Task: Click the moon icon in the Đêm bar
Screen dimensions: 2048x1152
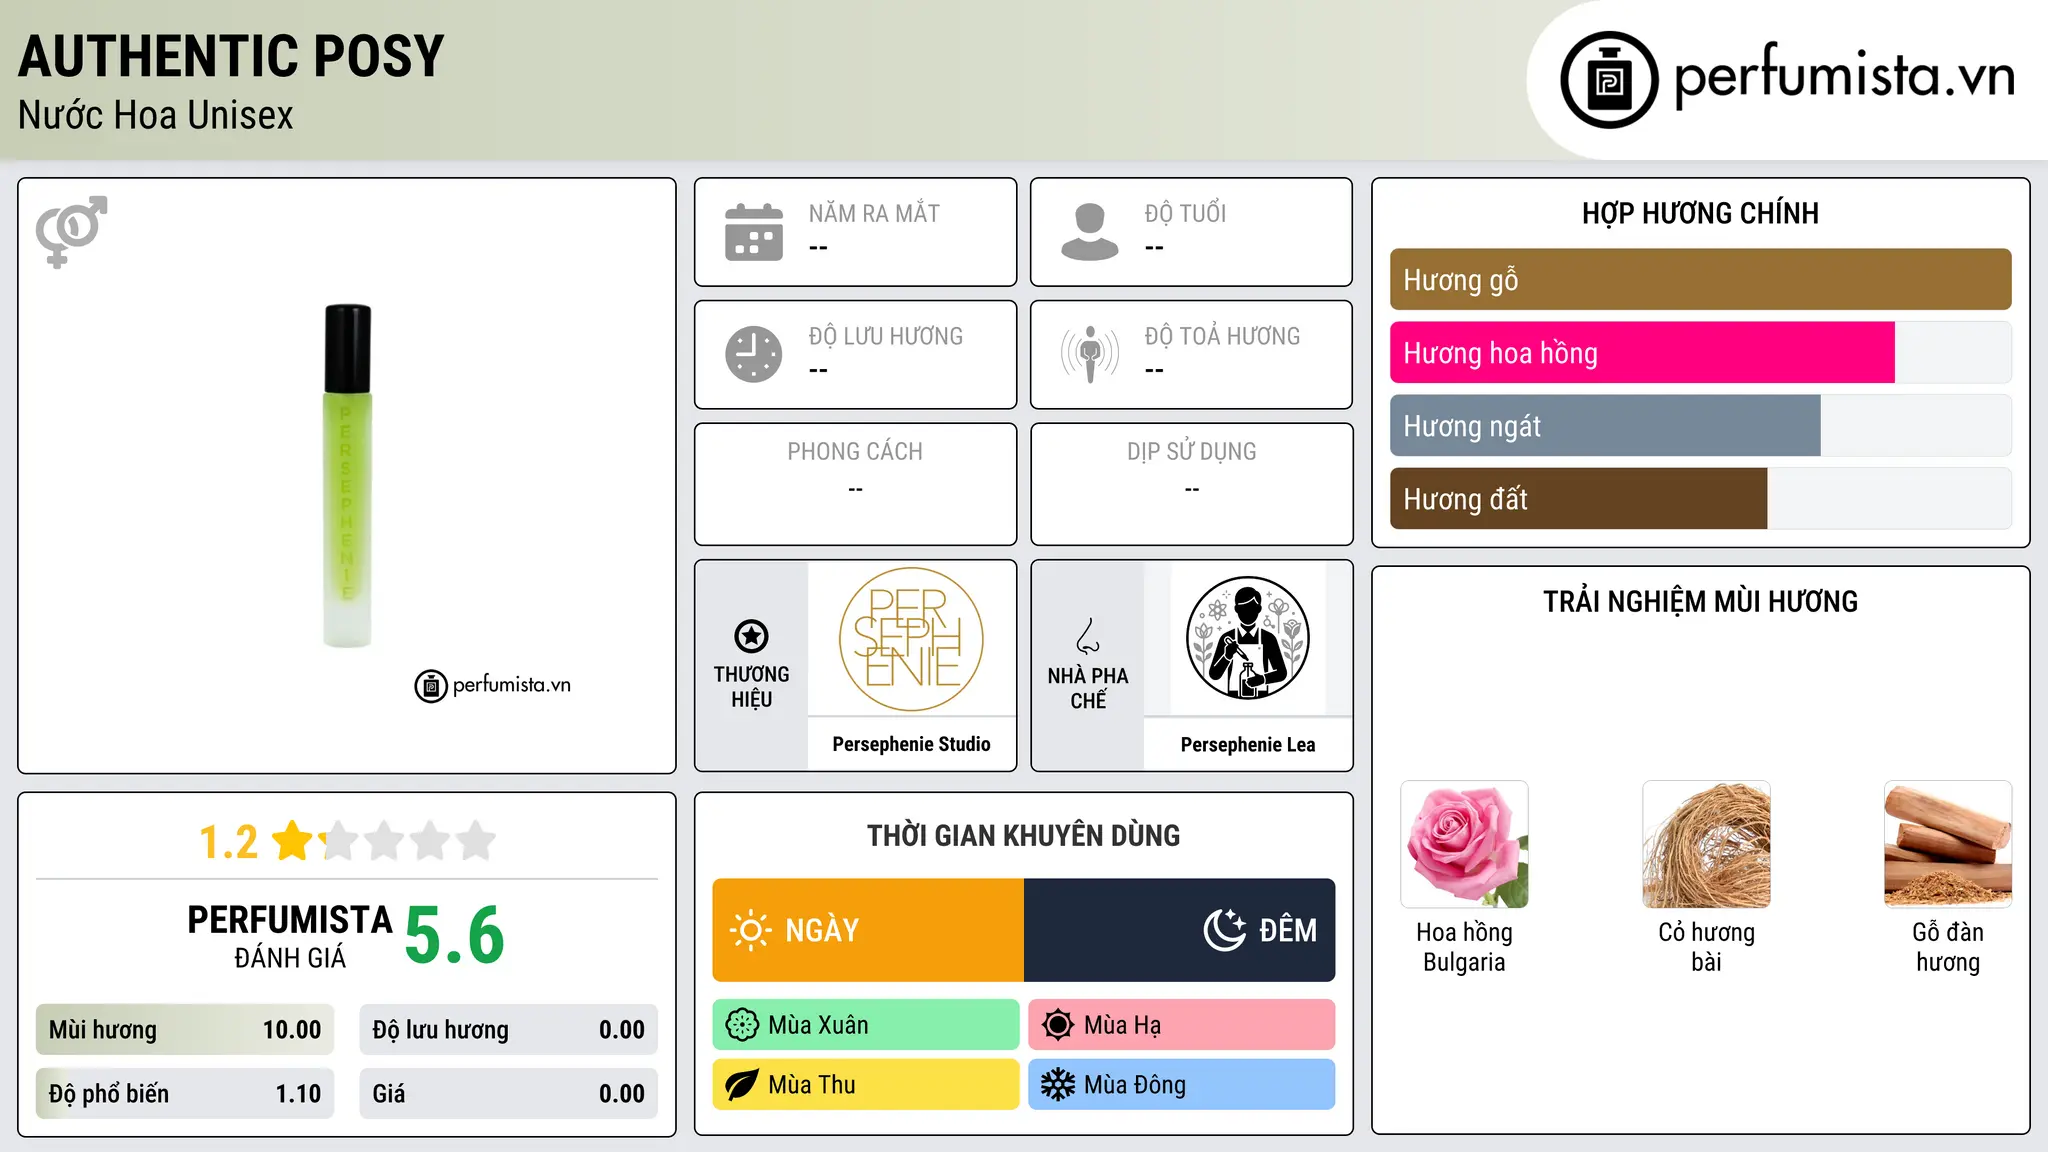Action: [x=1225, y=930]
